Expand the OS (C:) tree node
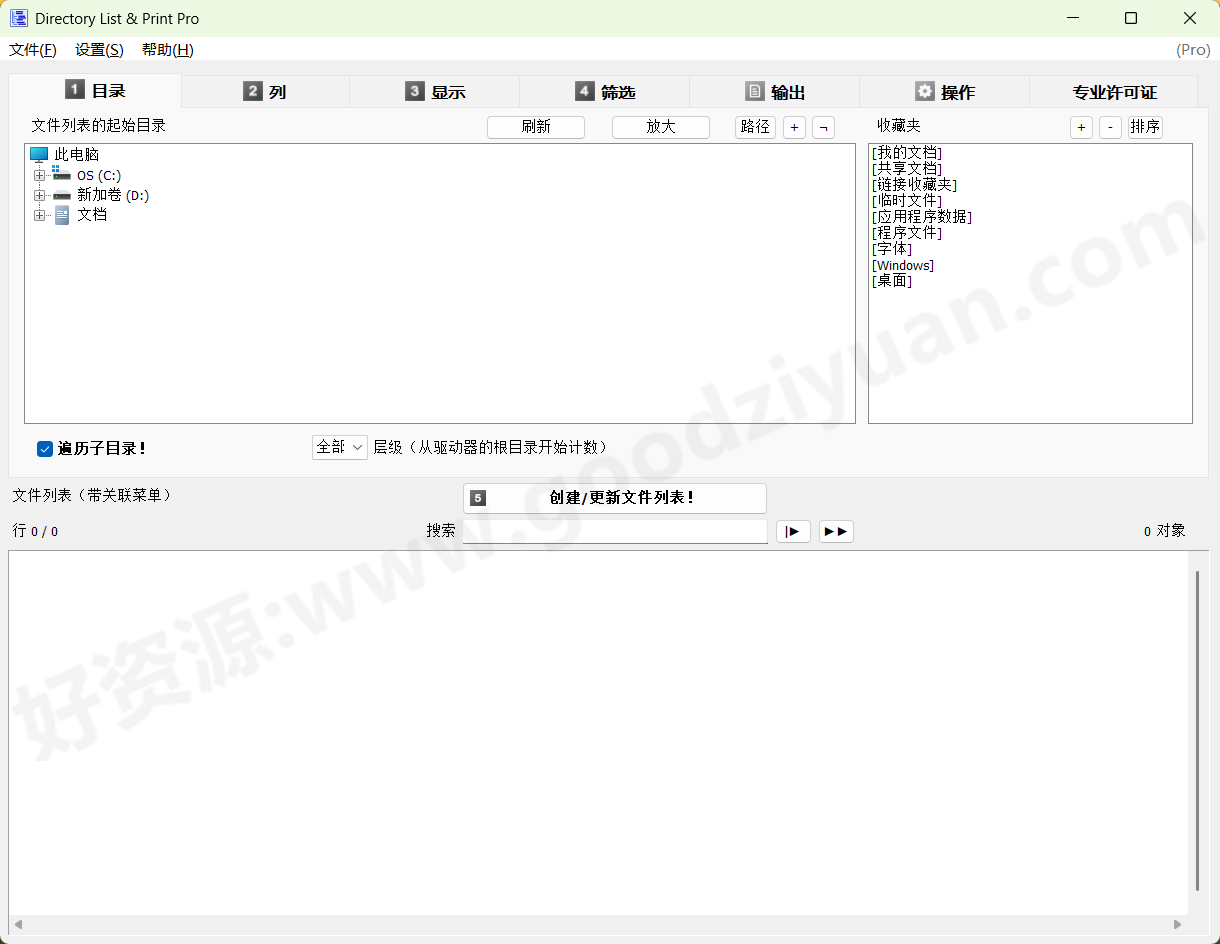Viewport: 1220px width, 944px height. (x=38, y=174)
